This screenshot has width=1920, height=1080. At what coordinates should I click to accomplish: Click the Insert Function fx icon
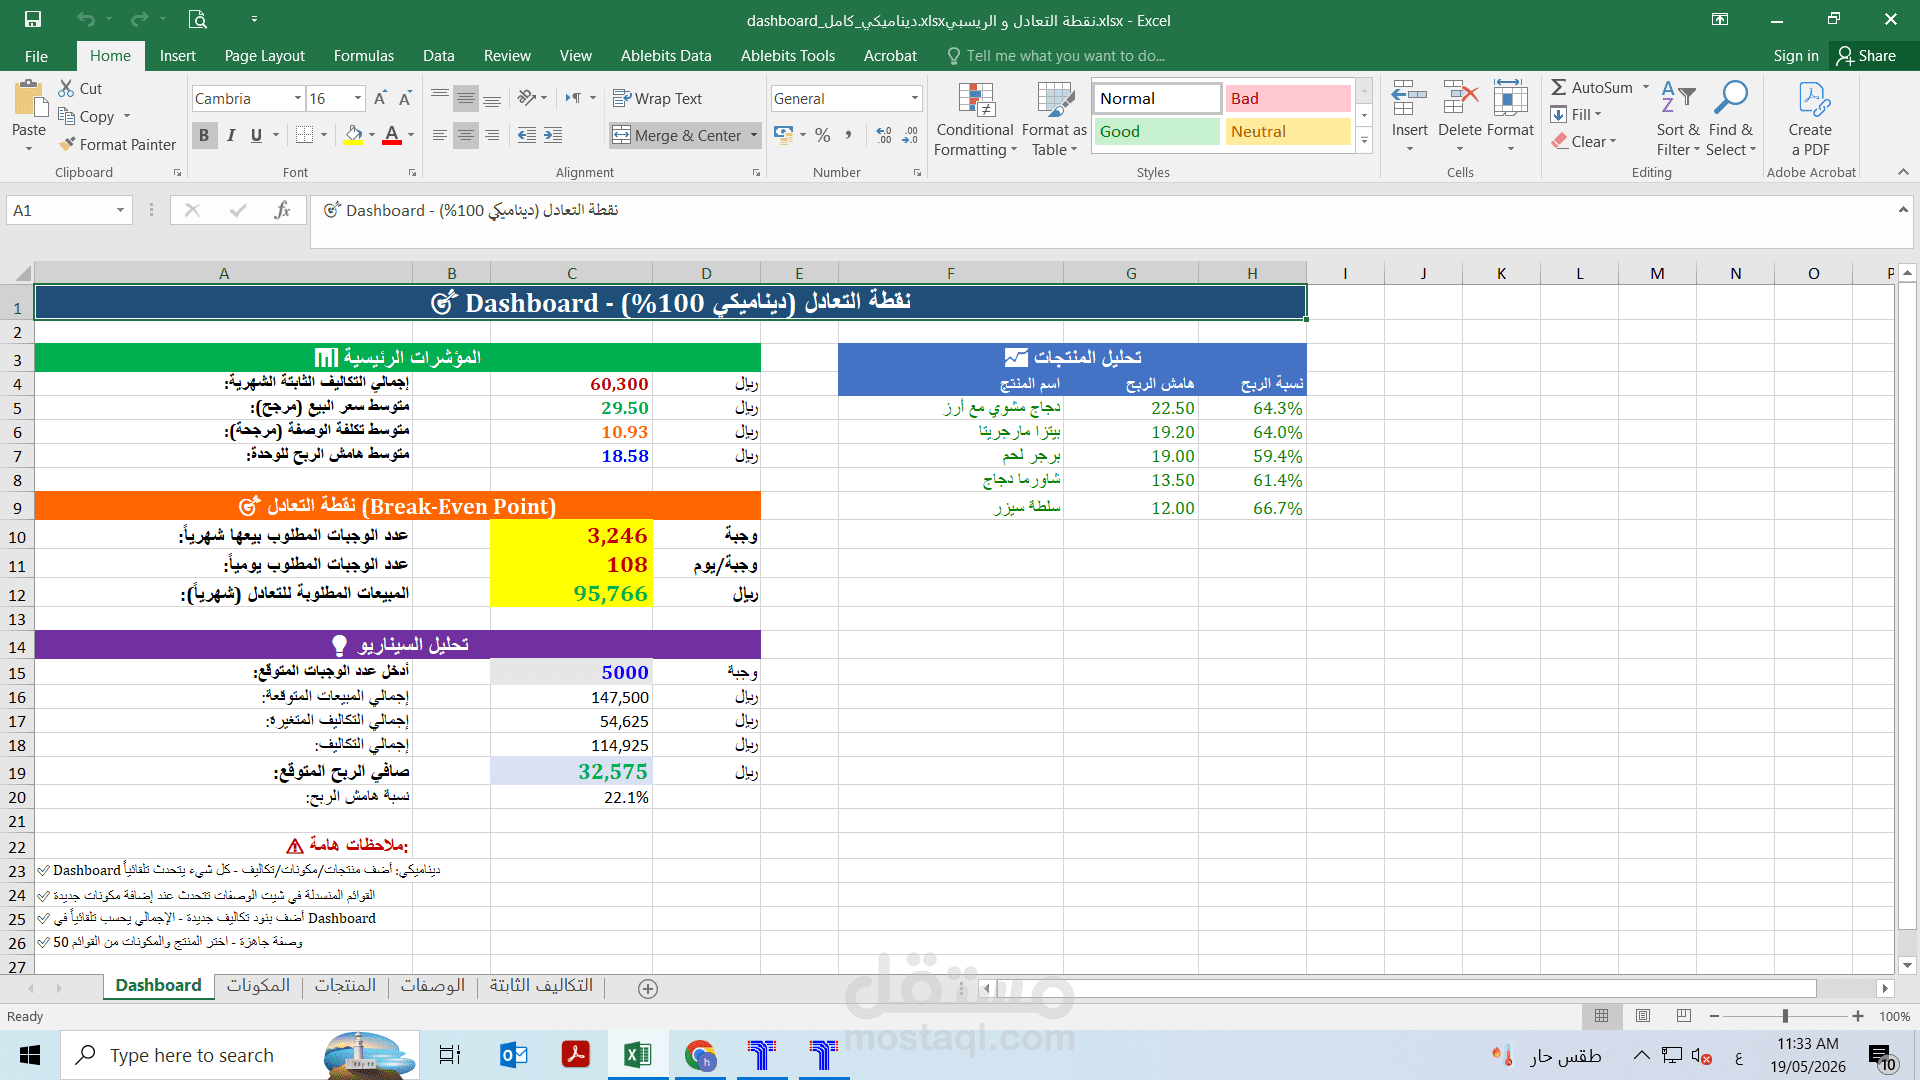283,210
